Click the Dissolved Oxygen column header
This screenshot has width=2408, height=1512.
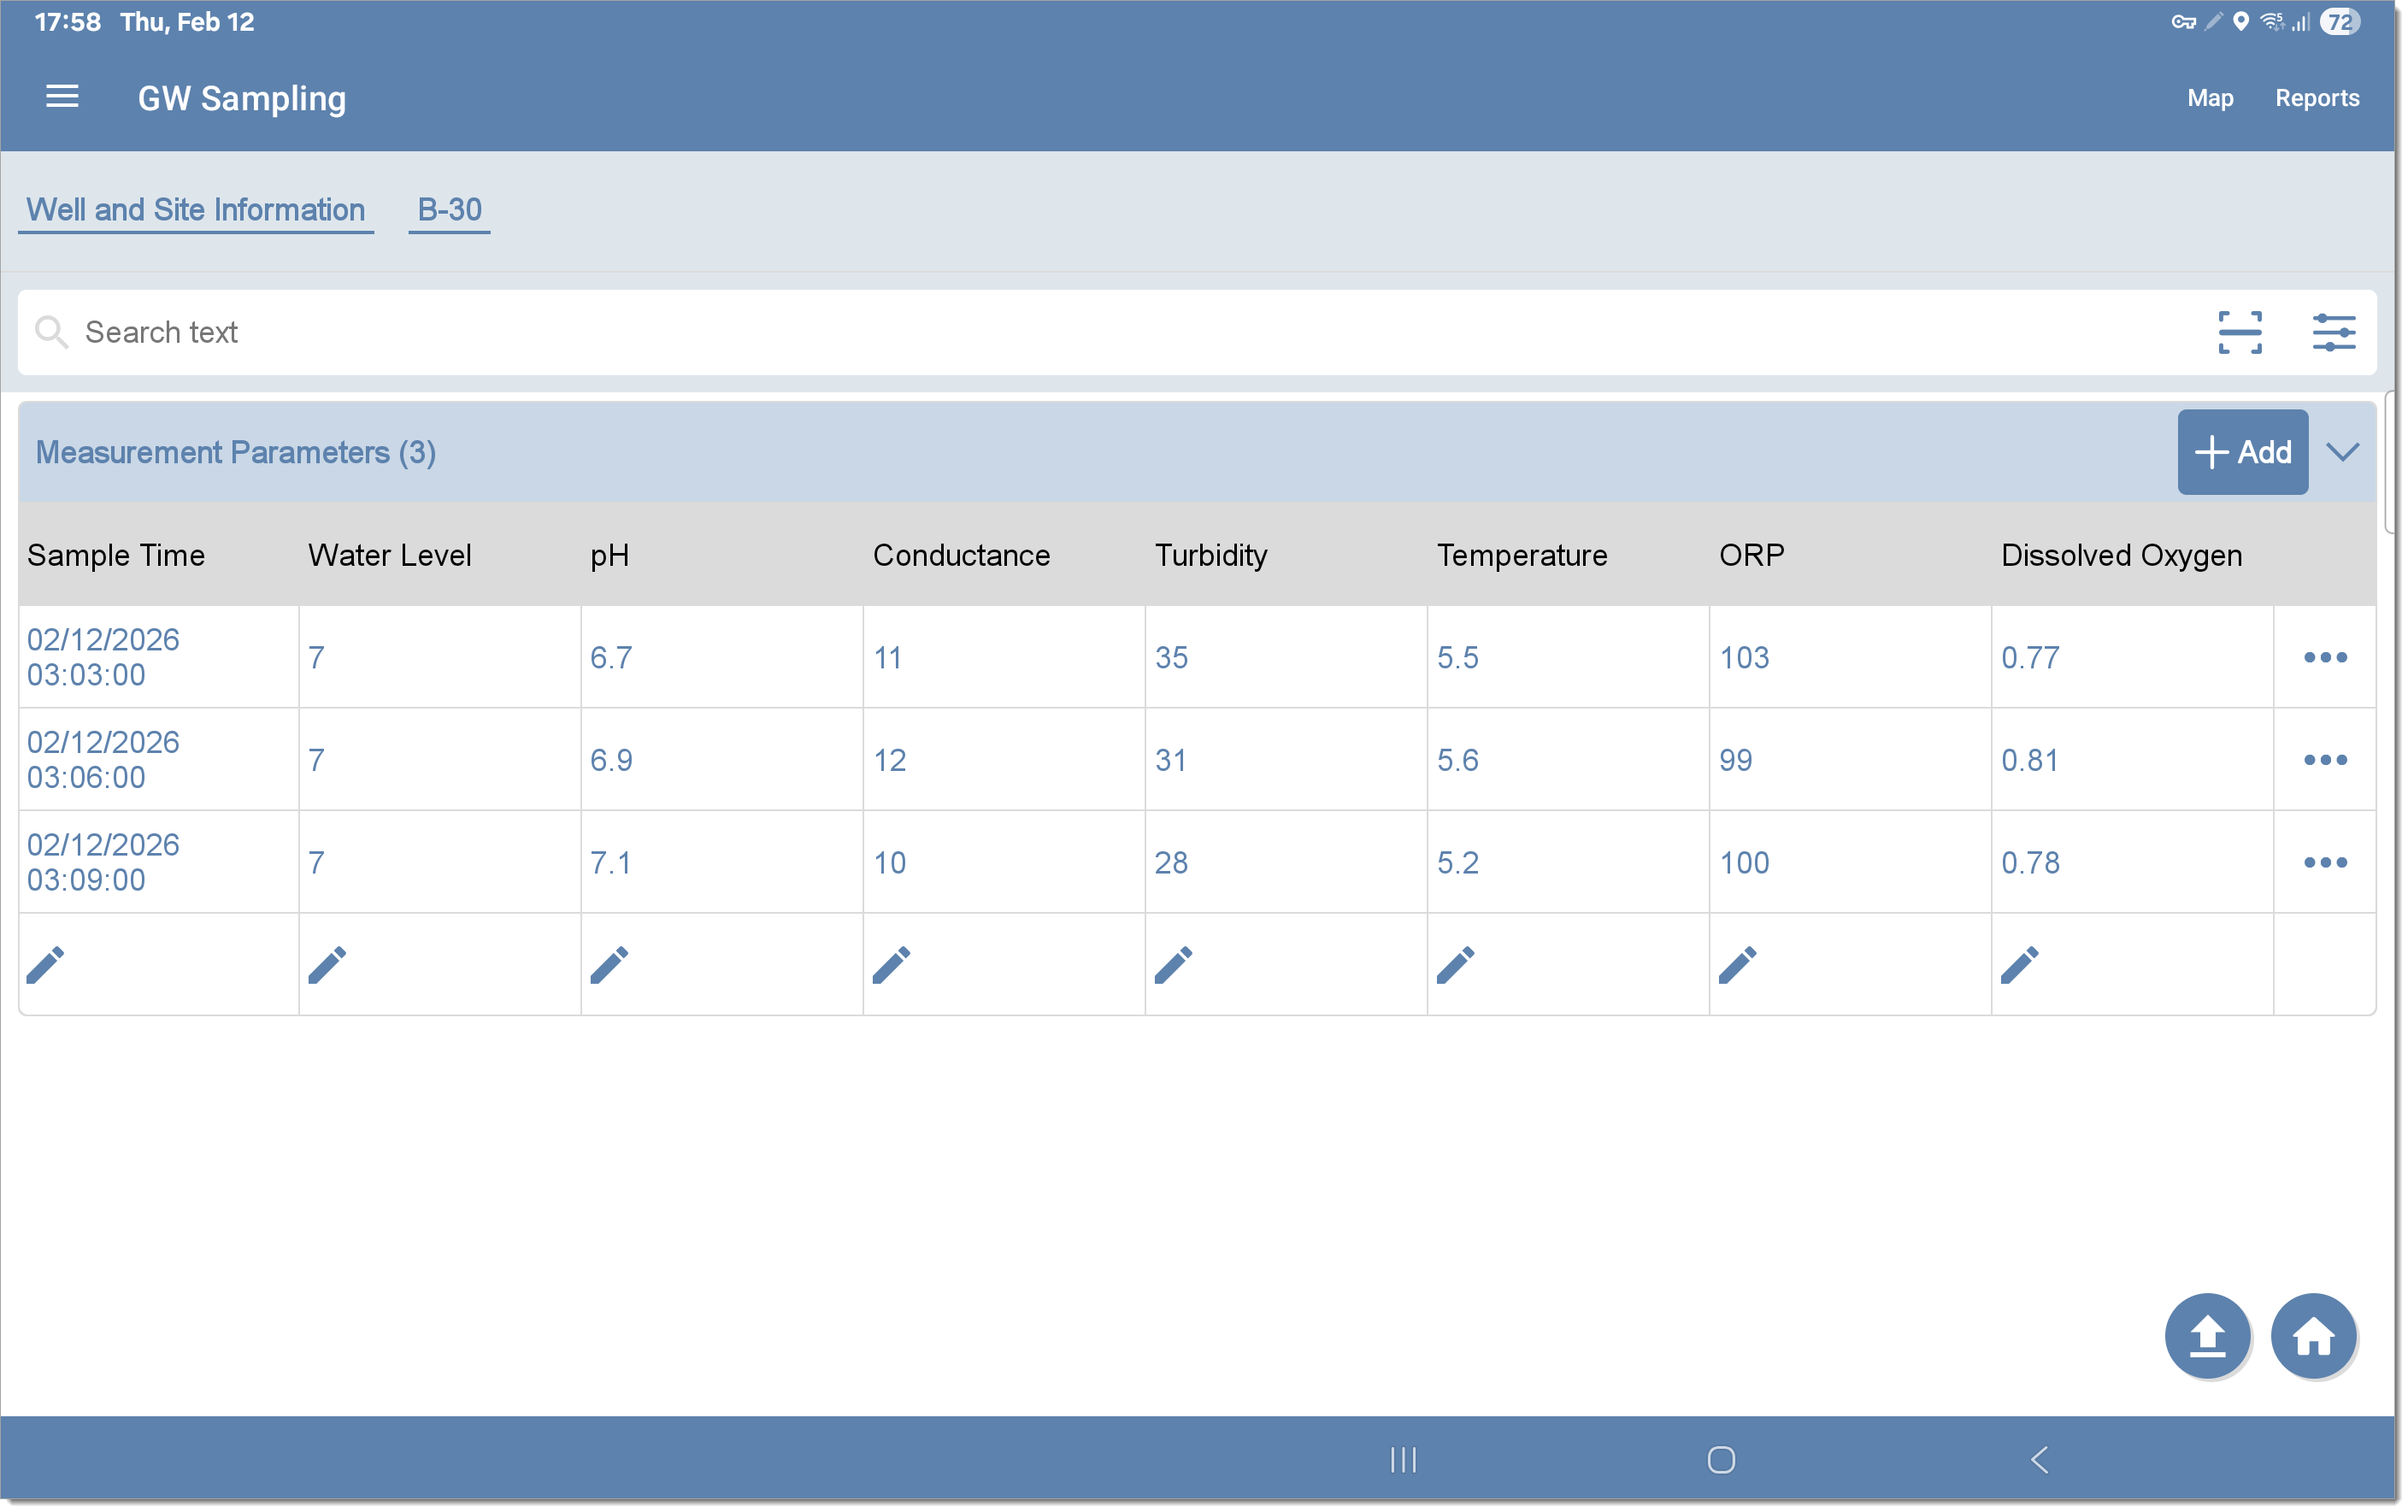pos(2121,555)
